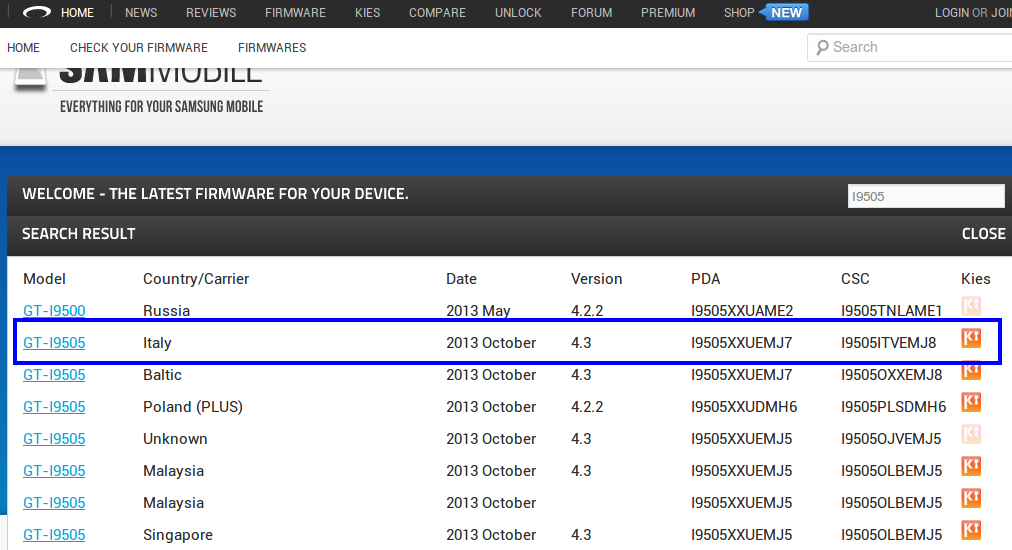This screenshot has width=1012, height=550.
Task: Open the UNLOCK menu item
Action: coord(518,13)
